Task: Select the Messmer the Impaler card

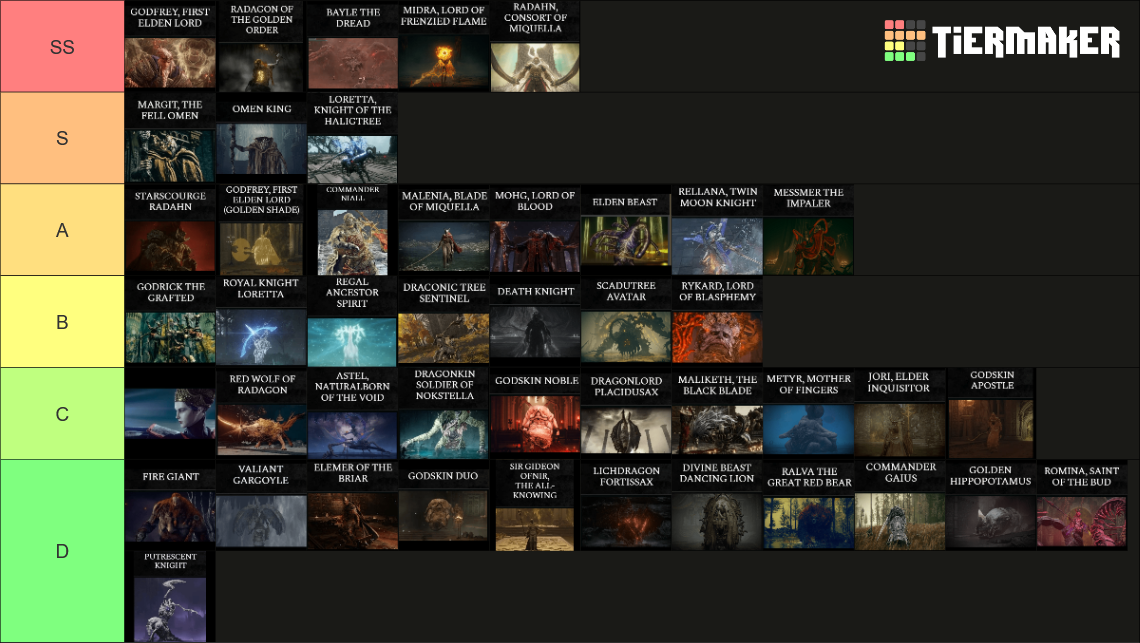Action: (808, 230)
